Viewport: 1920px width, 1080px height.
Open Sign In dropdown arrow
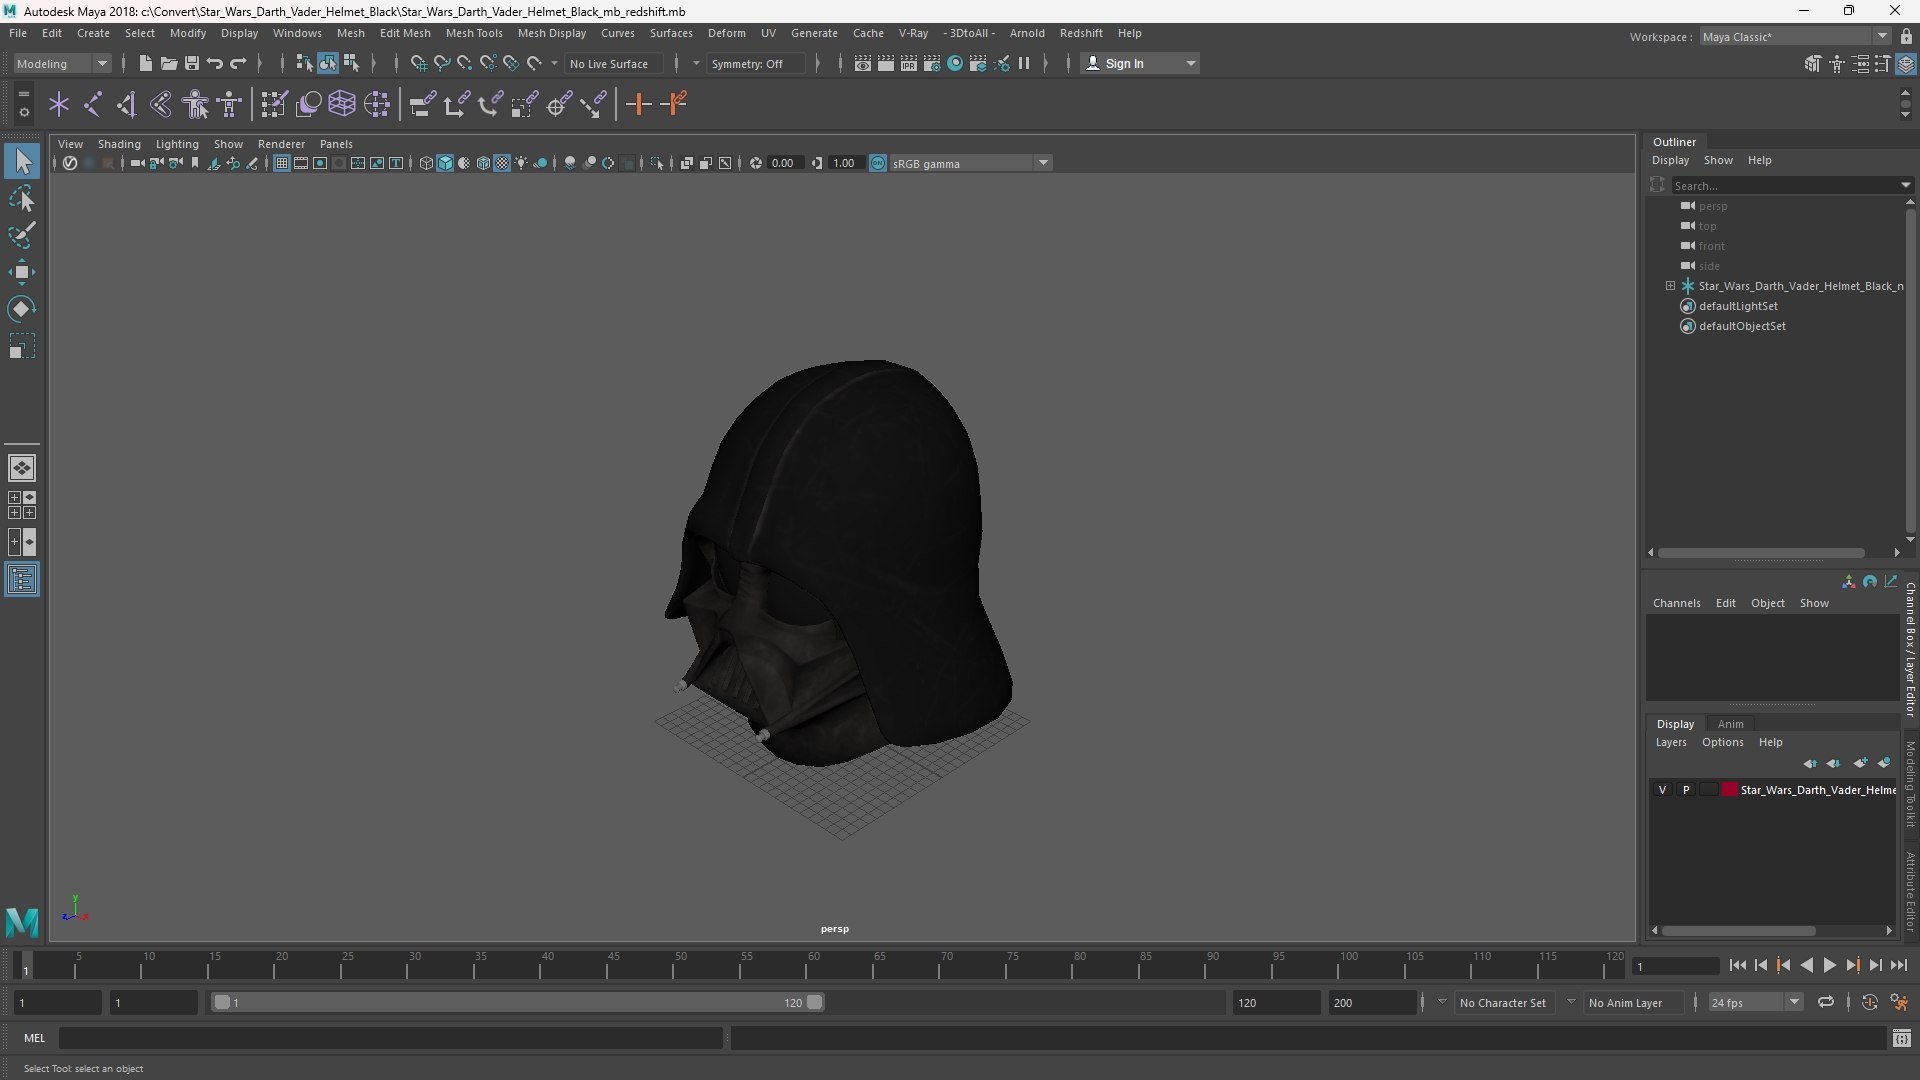[1190, 63]
